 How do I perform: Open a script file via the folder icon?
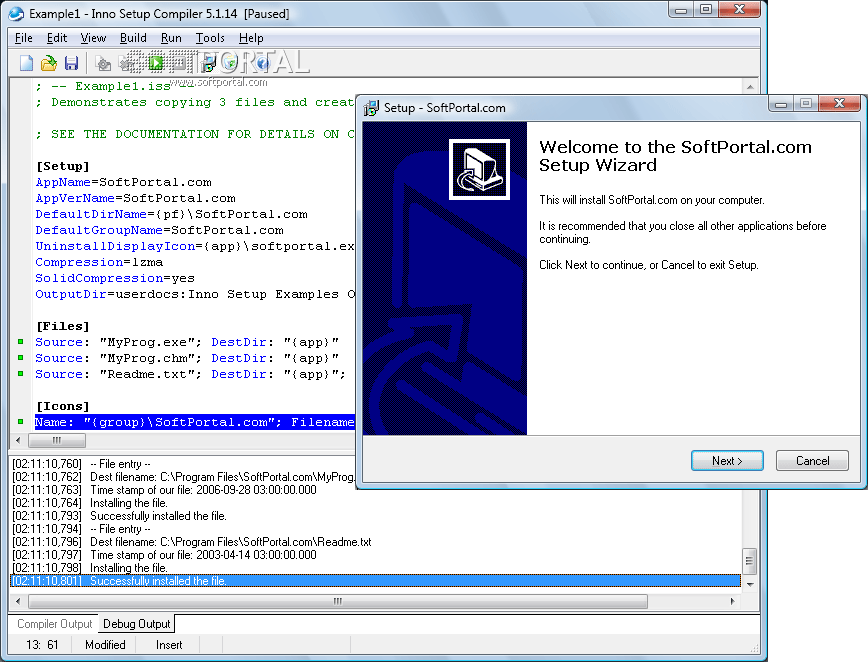(49, 63)
